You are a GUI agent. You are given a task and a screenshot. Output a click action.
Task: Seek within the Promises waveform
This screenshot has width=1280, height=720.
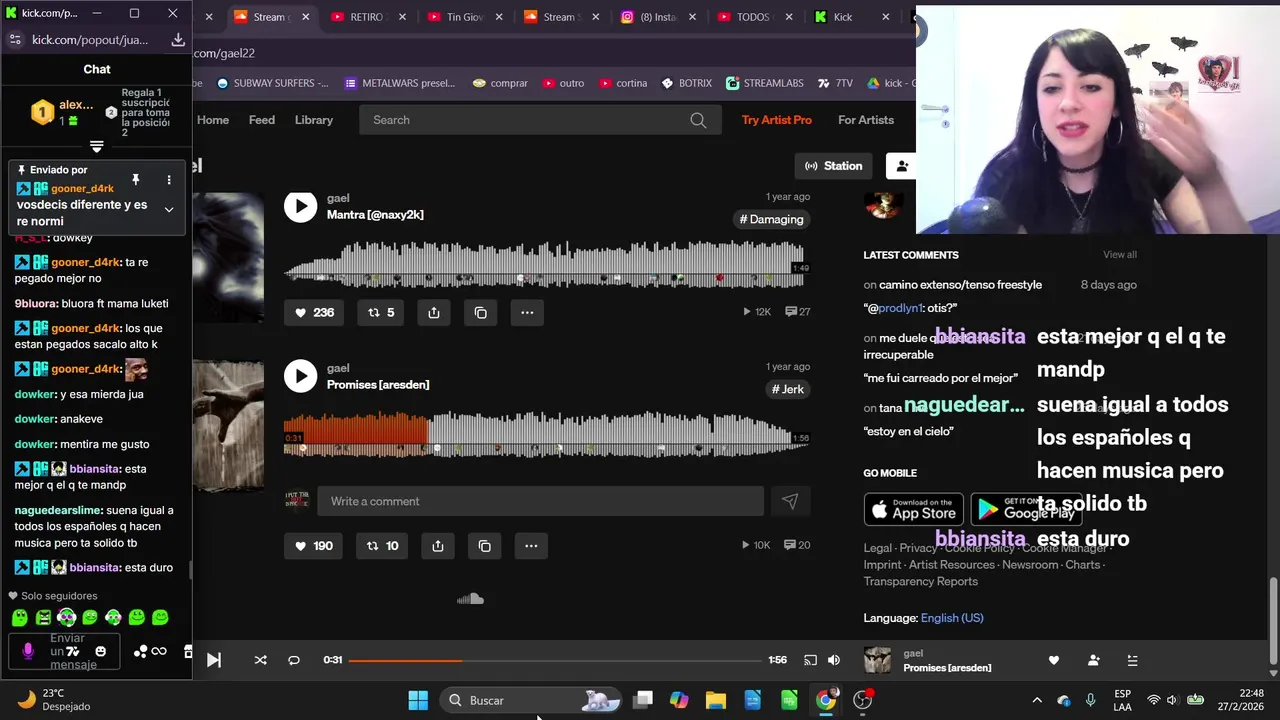coord(546,434)
